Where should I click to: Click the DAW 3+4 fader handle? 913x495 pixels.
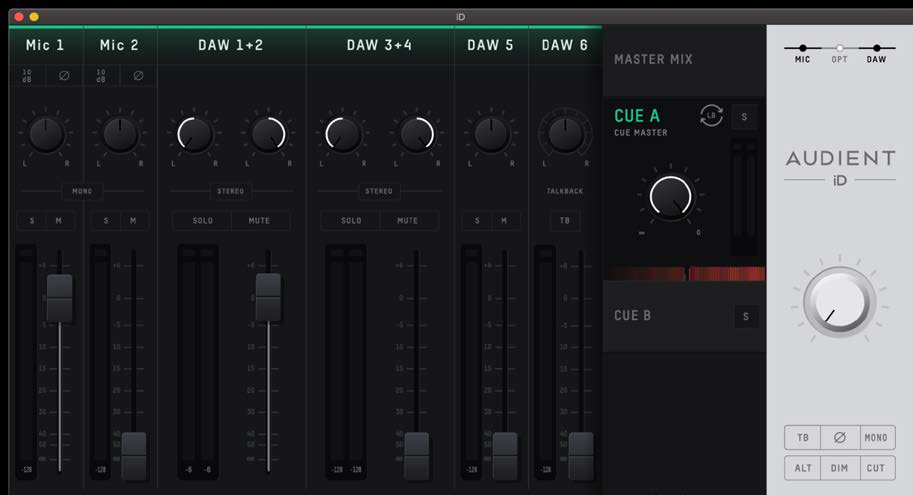(x=417, y=456)
